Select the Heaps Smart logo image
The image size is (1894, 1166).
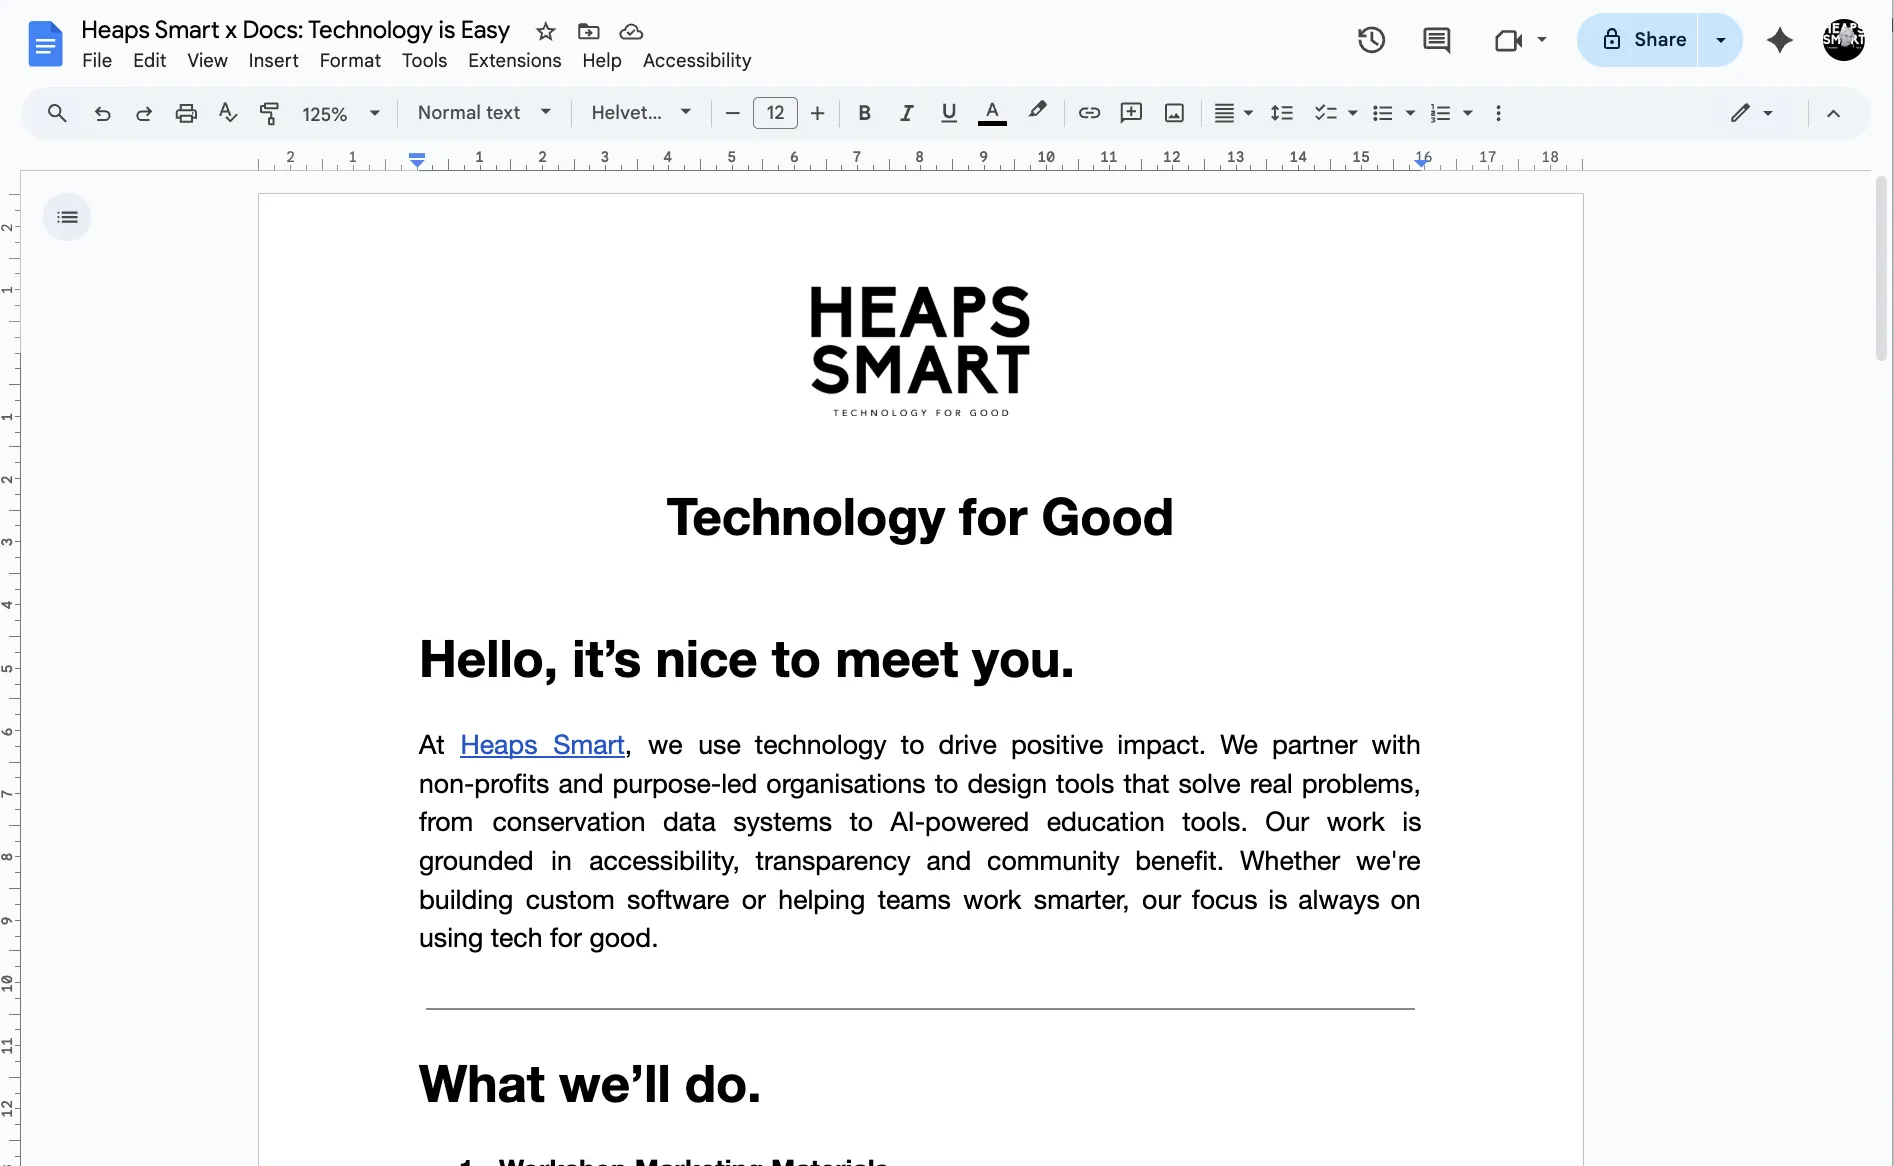pos(920,350)
